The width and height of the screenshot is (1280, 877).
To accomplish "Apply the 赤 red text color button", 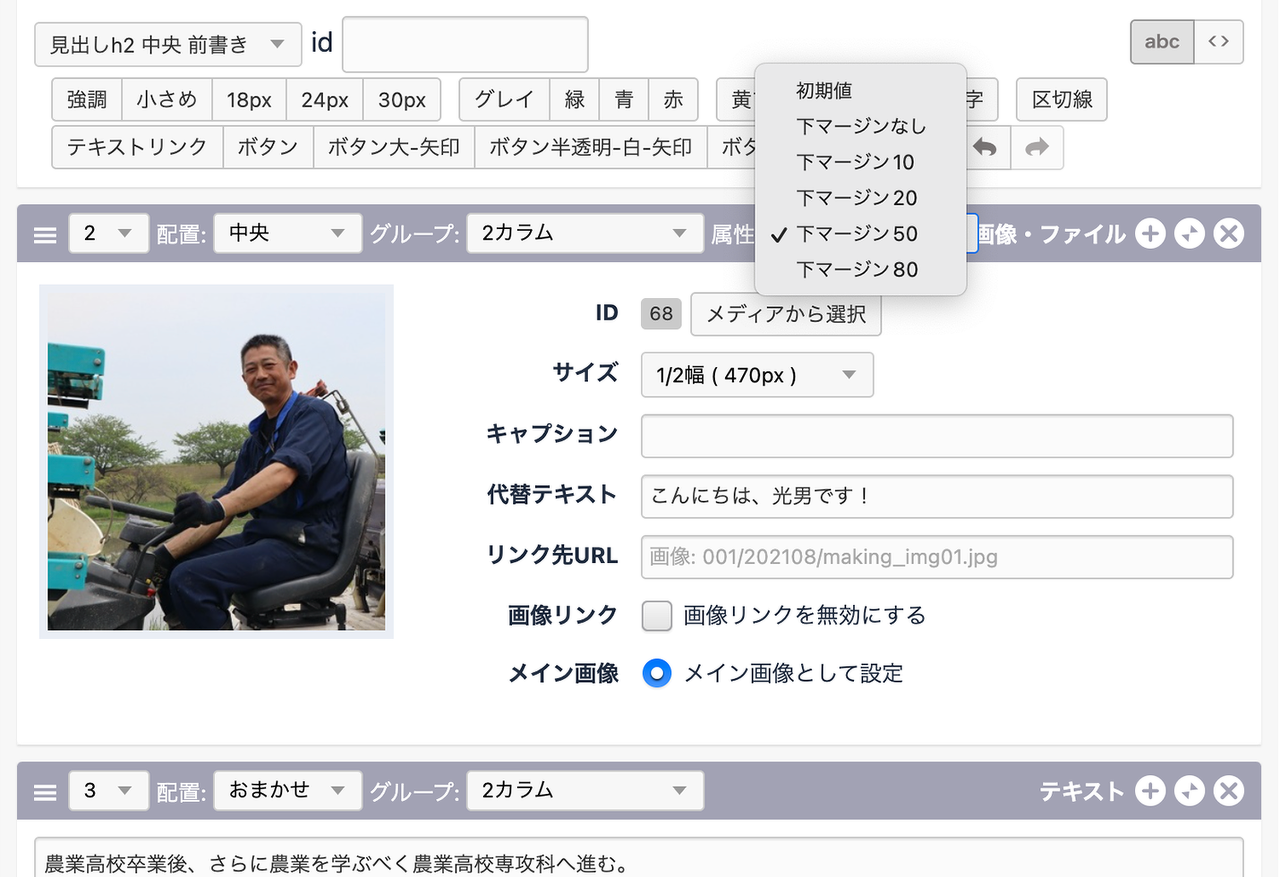I will click(x=673, y=100).
